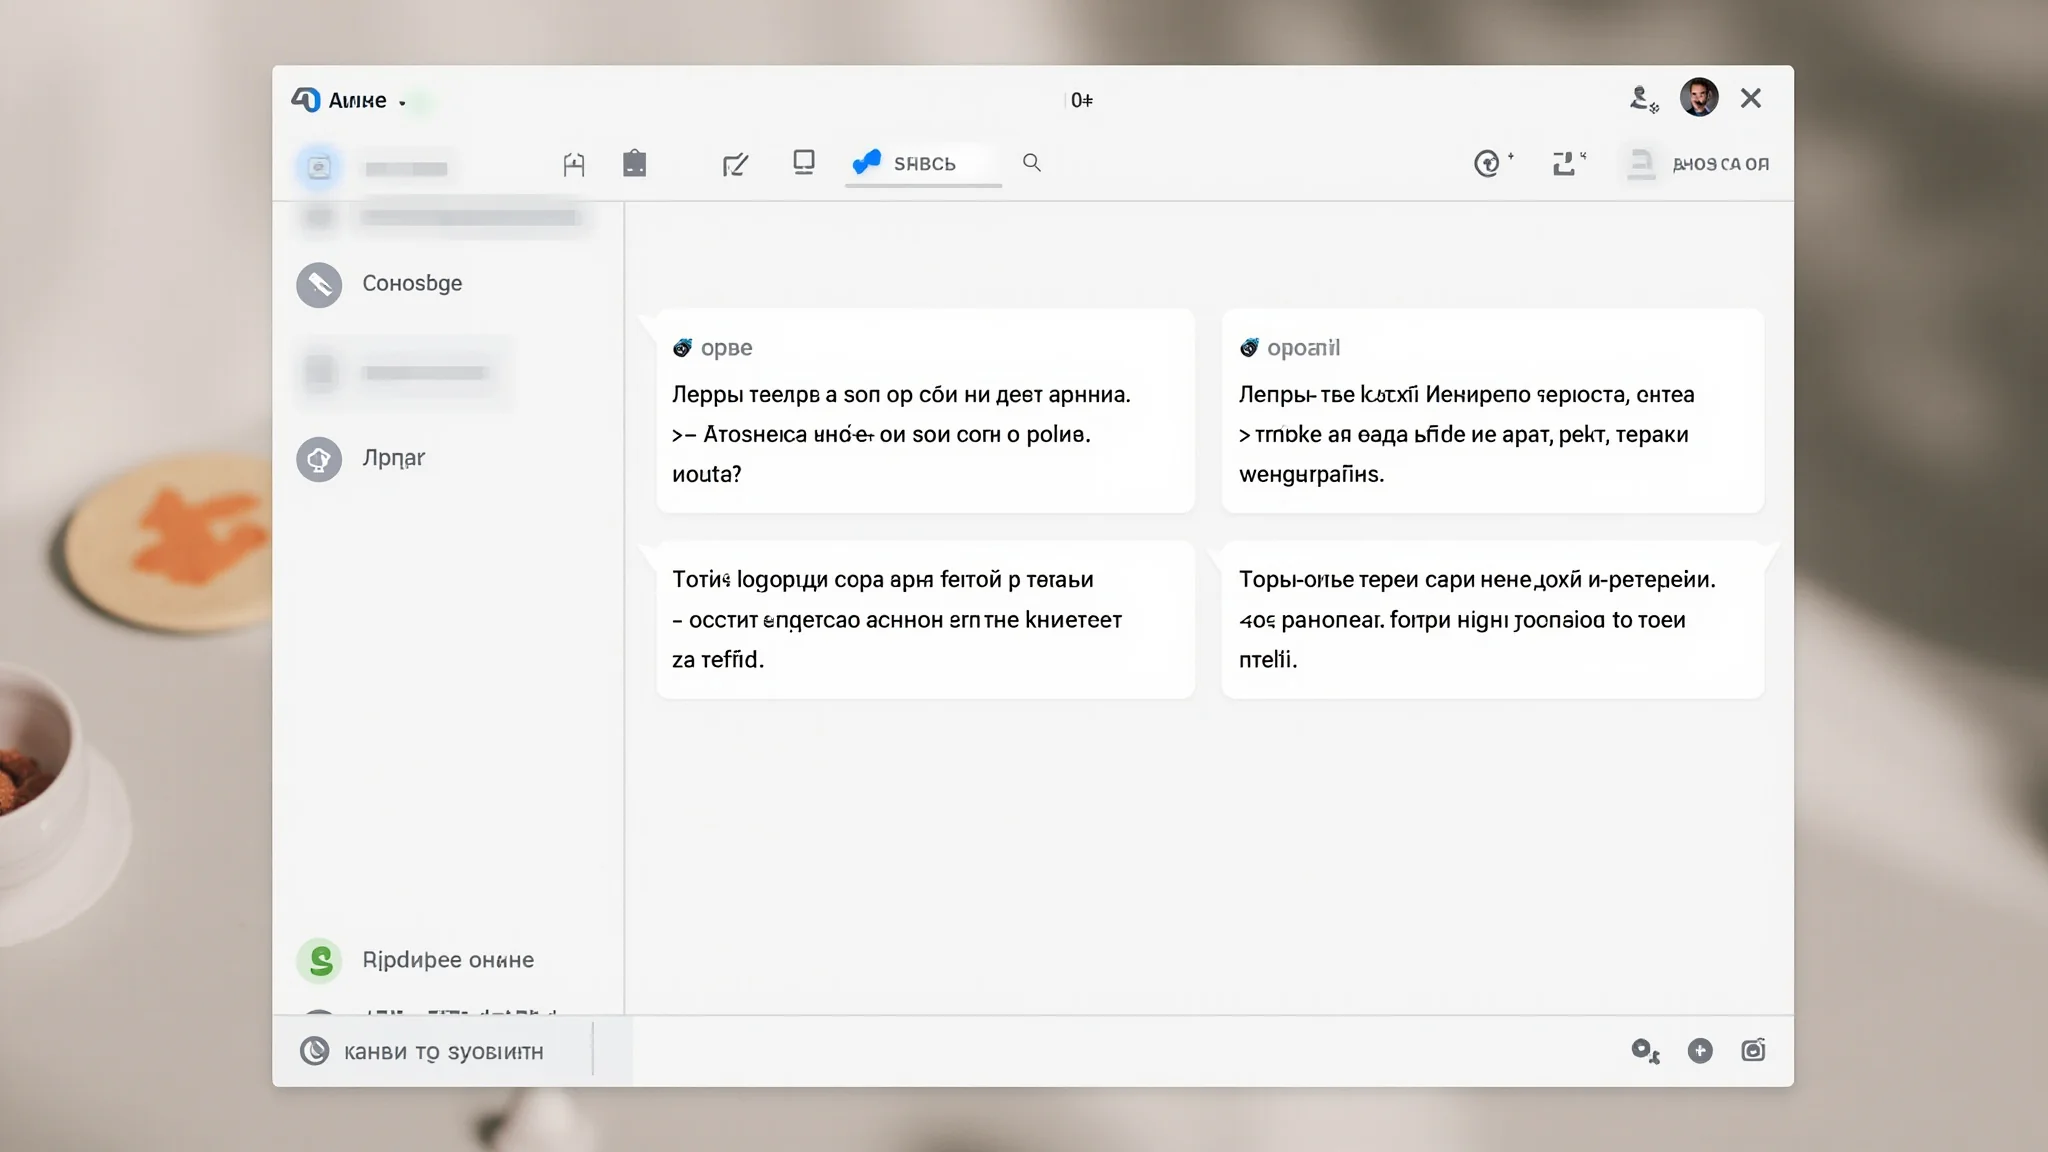The width and height of the screenshot is (2048, 1152).
Task: Select the blurred sidebar item below Cоноsbge
Action: (x=404, y=373)
